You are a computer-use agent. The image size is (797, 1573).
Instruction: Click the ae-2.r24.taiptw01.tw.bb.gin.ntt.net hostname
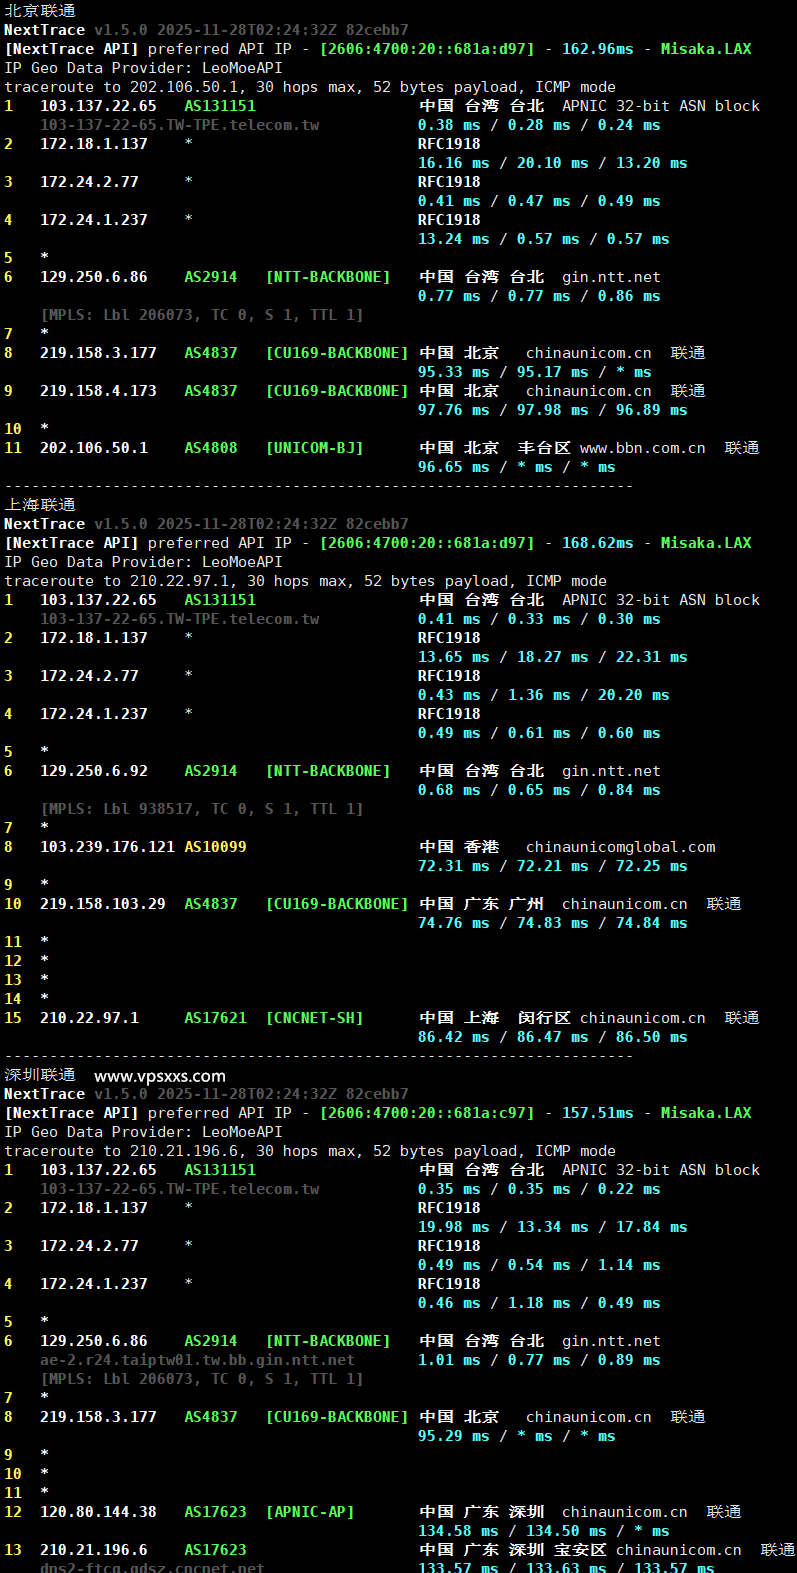197,1360
